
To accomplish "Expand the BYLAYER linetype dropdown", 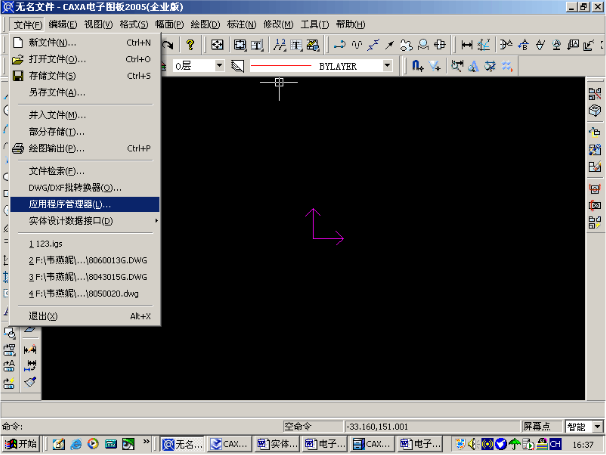I will pyautogui.click(x=388, y=65).
